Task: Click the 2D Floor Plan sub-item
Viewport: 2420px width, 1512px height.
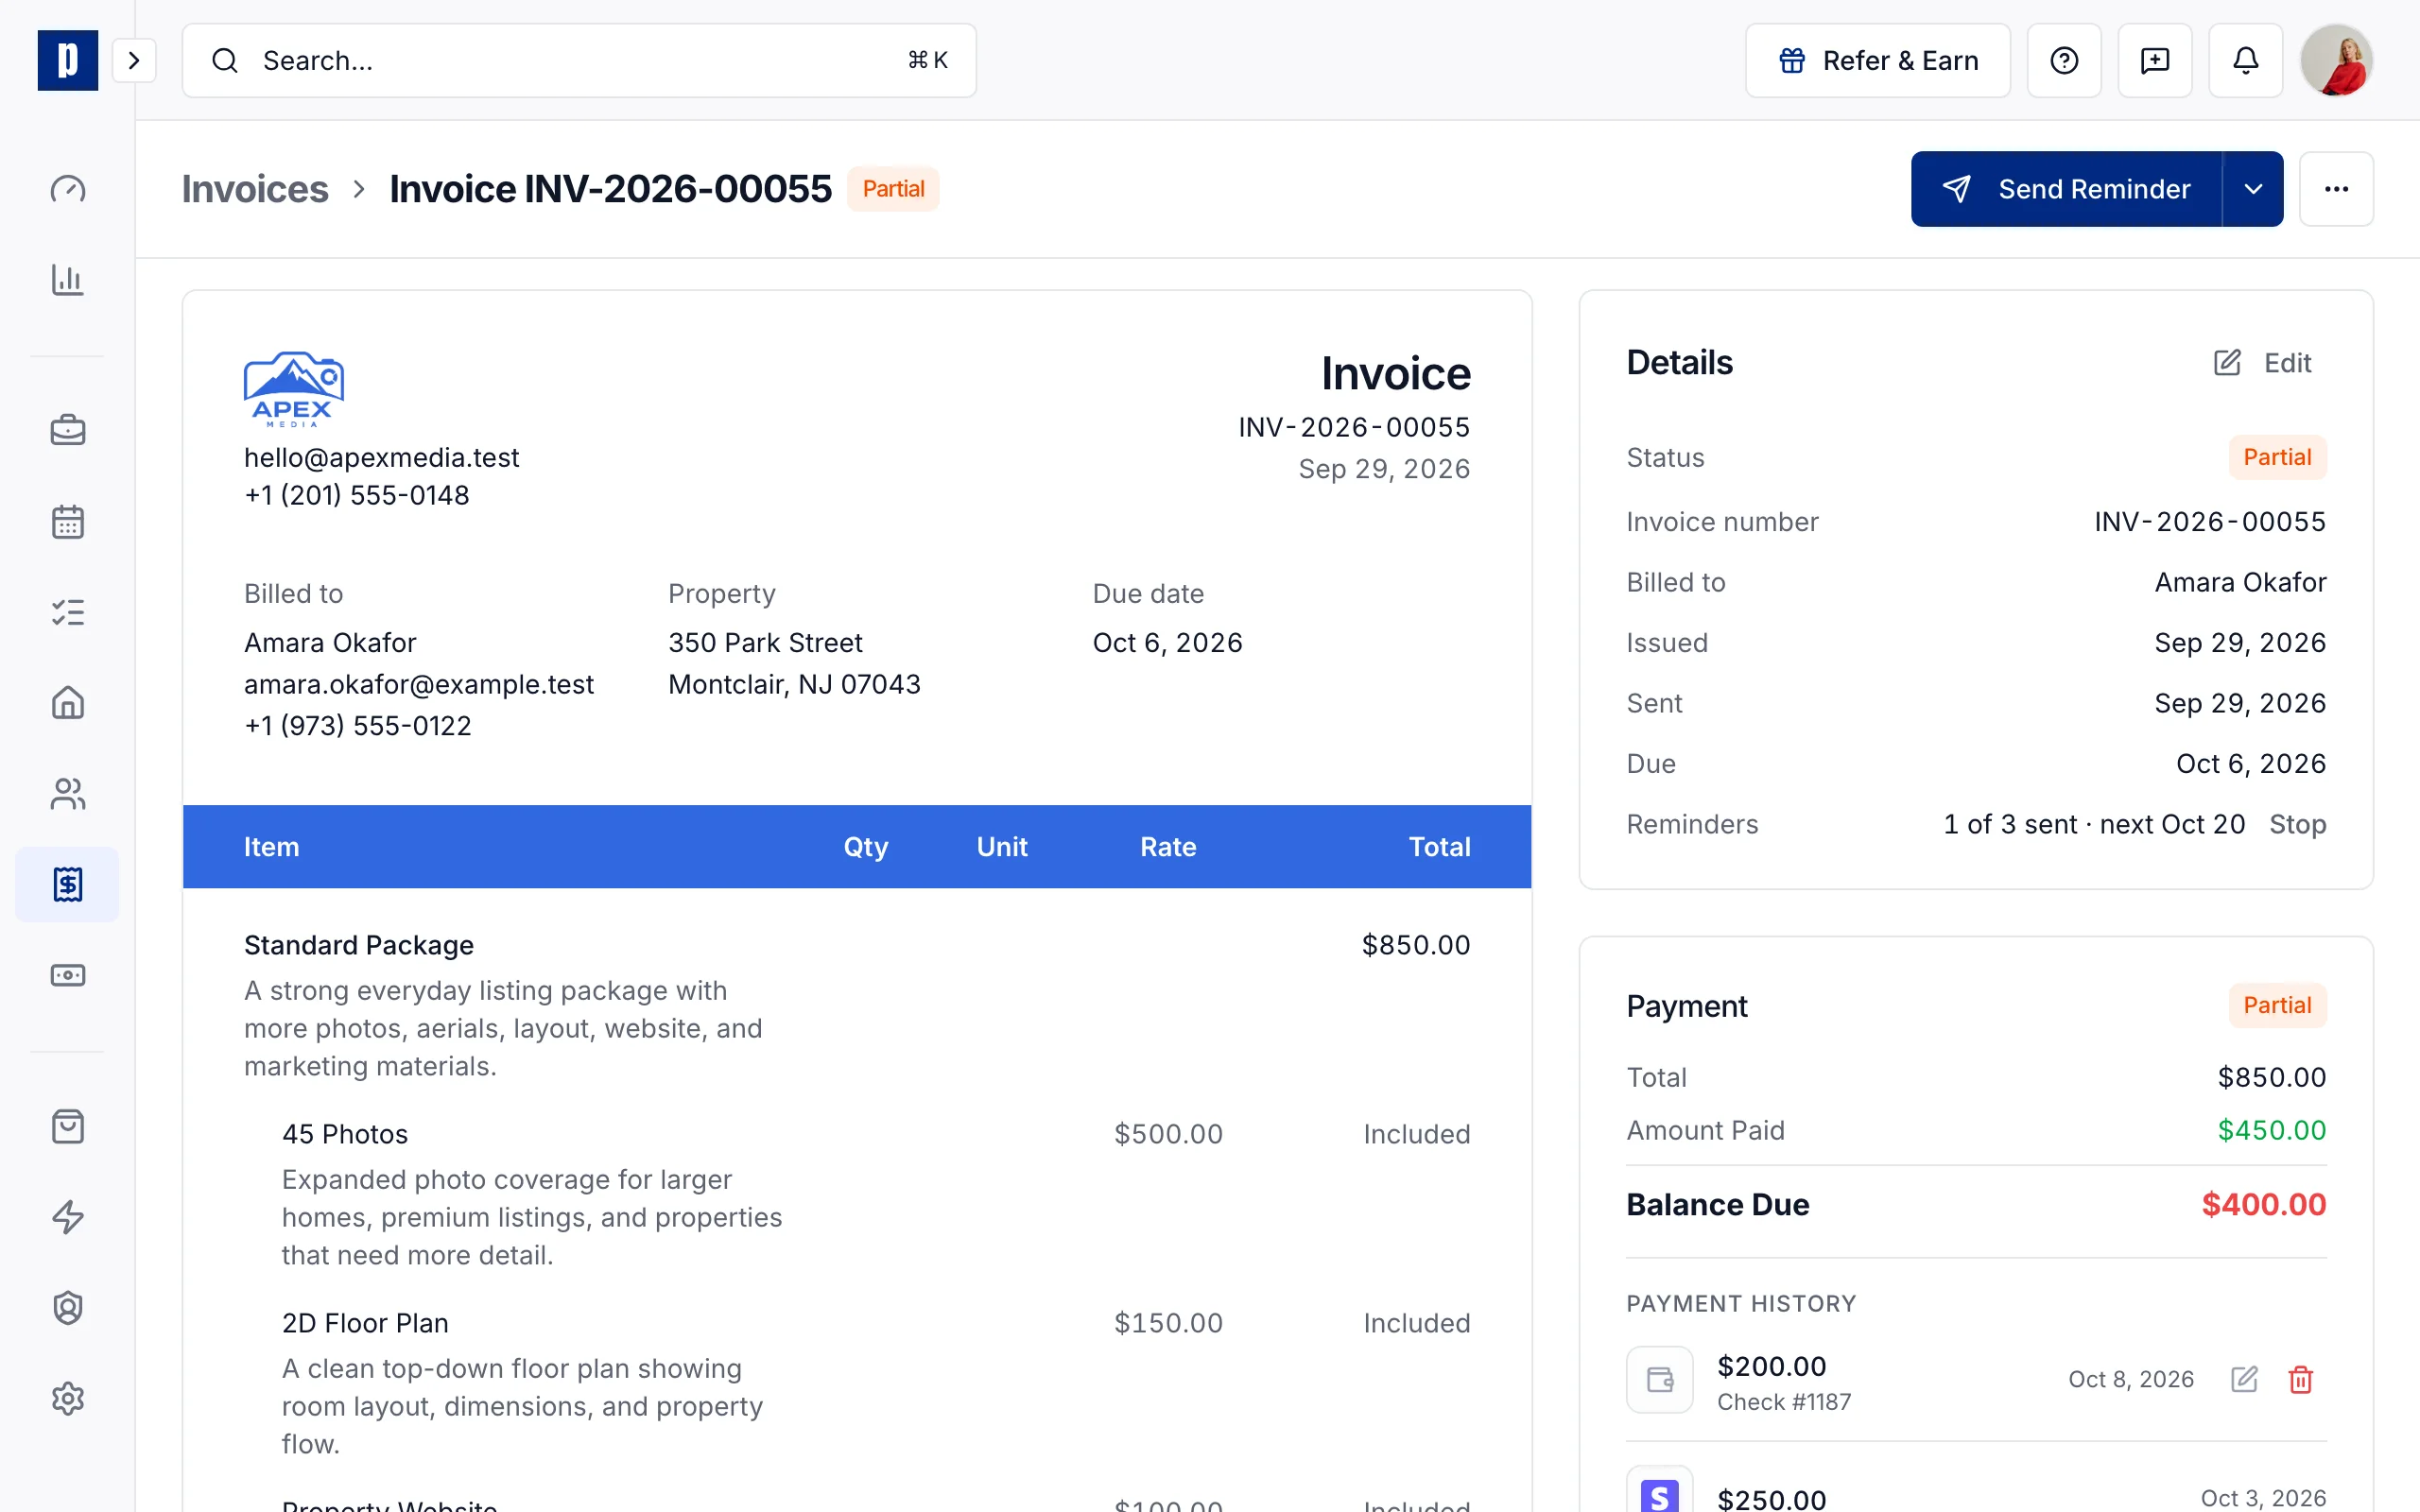Action: click(365, 1323)
